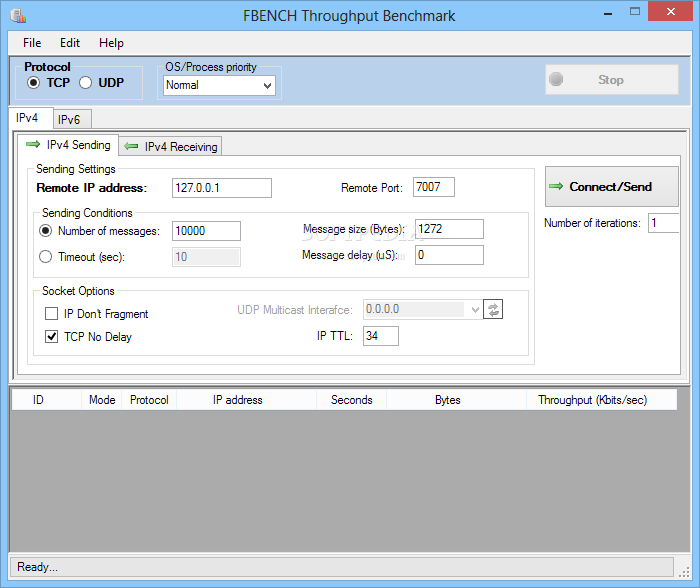Click the Bytes column header
The height and width of the screenshot is (588, 700).
pyautogui.click(x=457, y=400)
